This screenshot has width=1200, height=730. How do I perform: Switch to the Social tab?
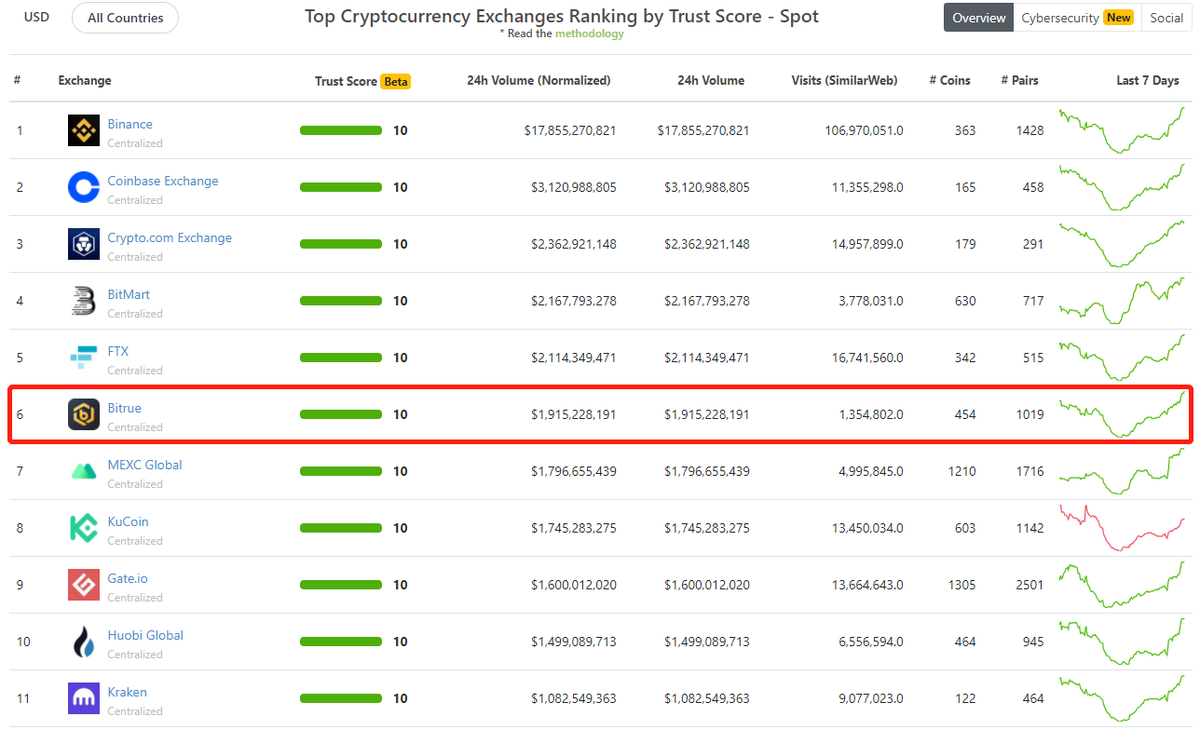click(1166, 18)
